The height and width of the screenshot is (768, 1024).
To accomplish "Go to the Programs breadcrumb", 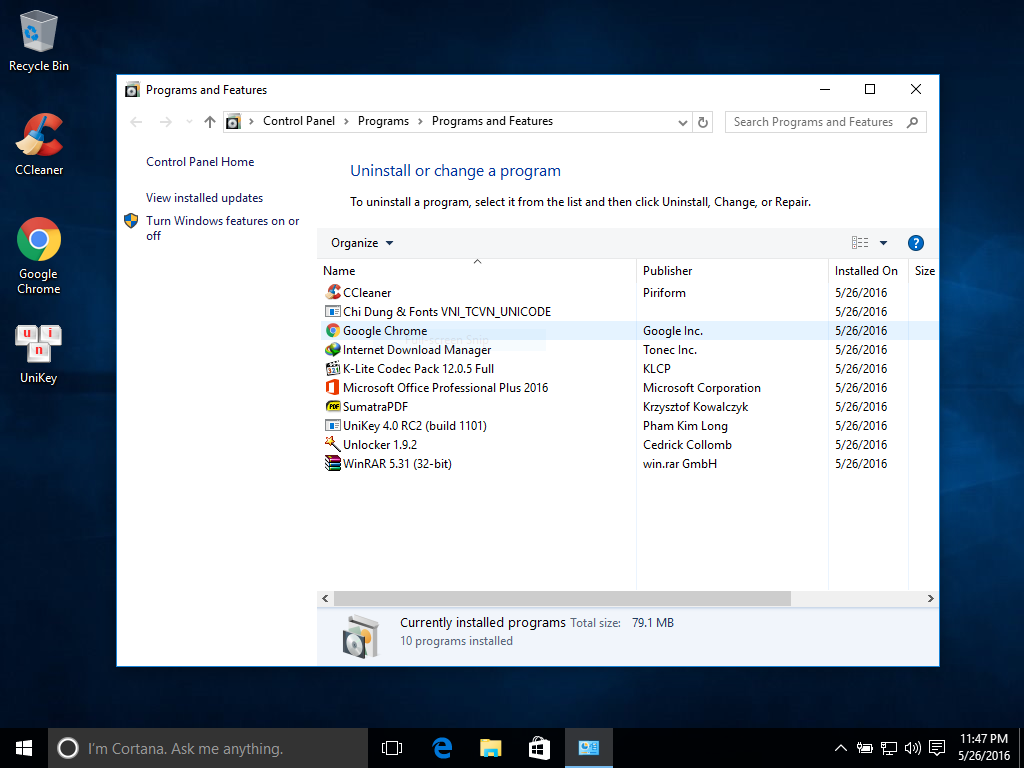I will pos(383,121).
